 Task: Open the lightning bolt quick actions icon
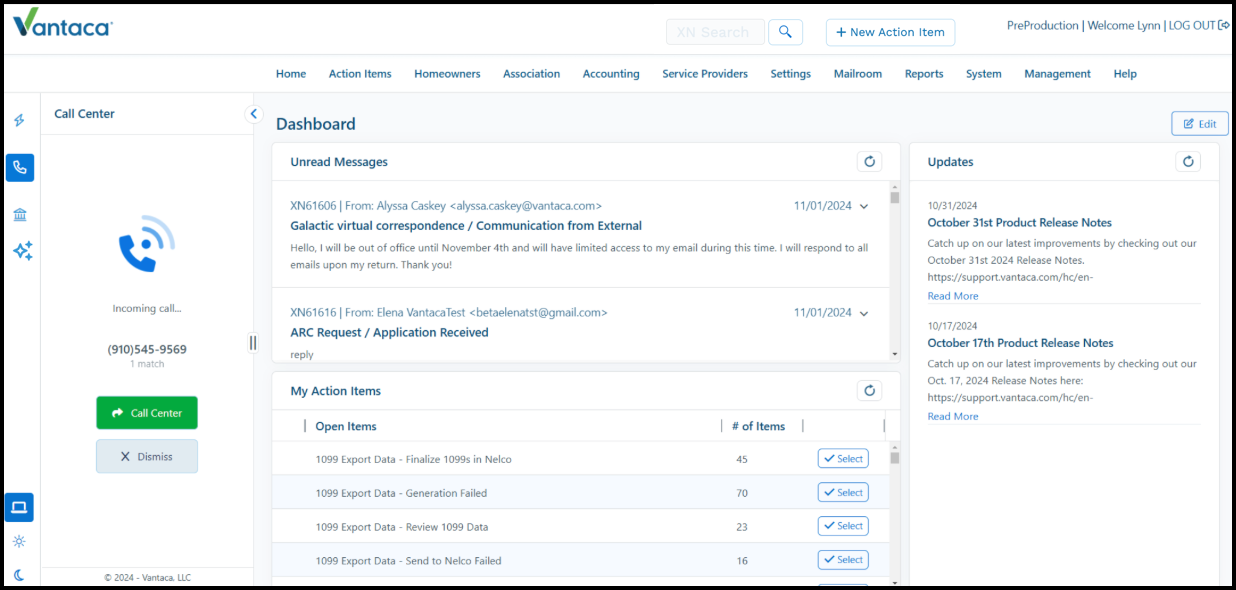(x=20, y=121)
